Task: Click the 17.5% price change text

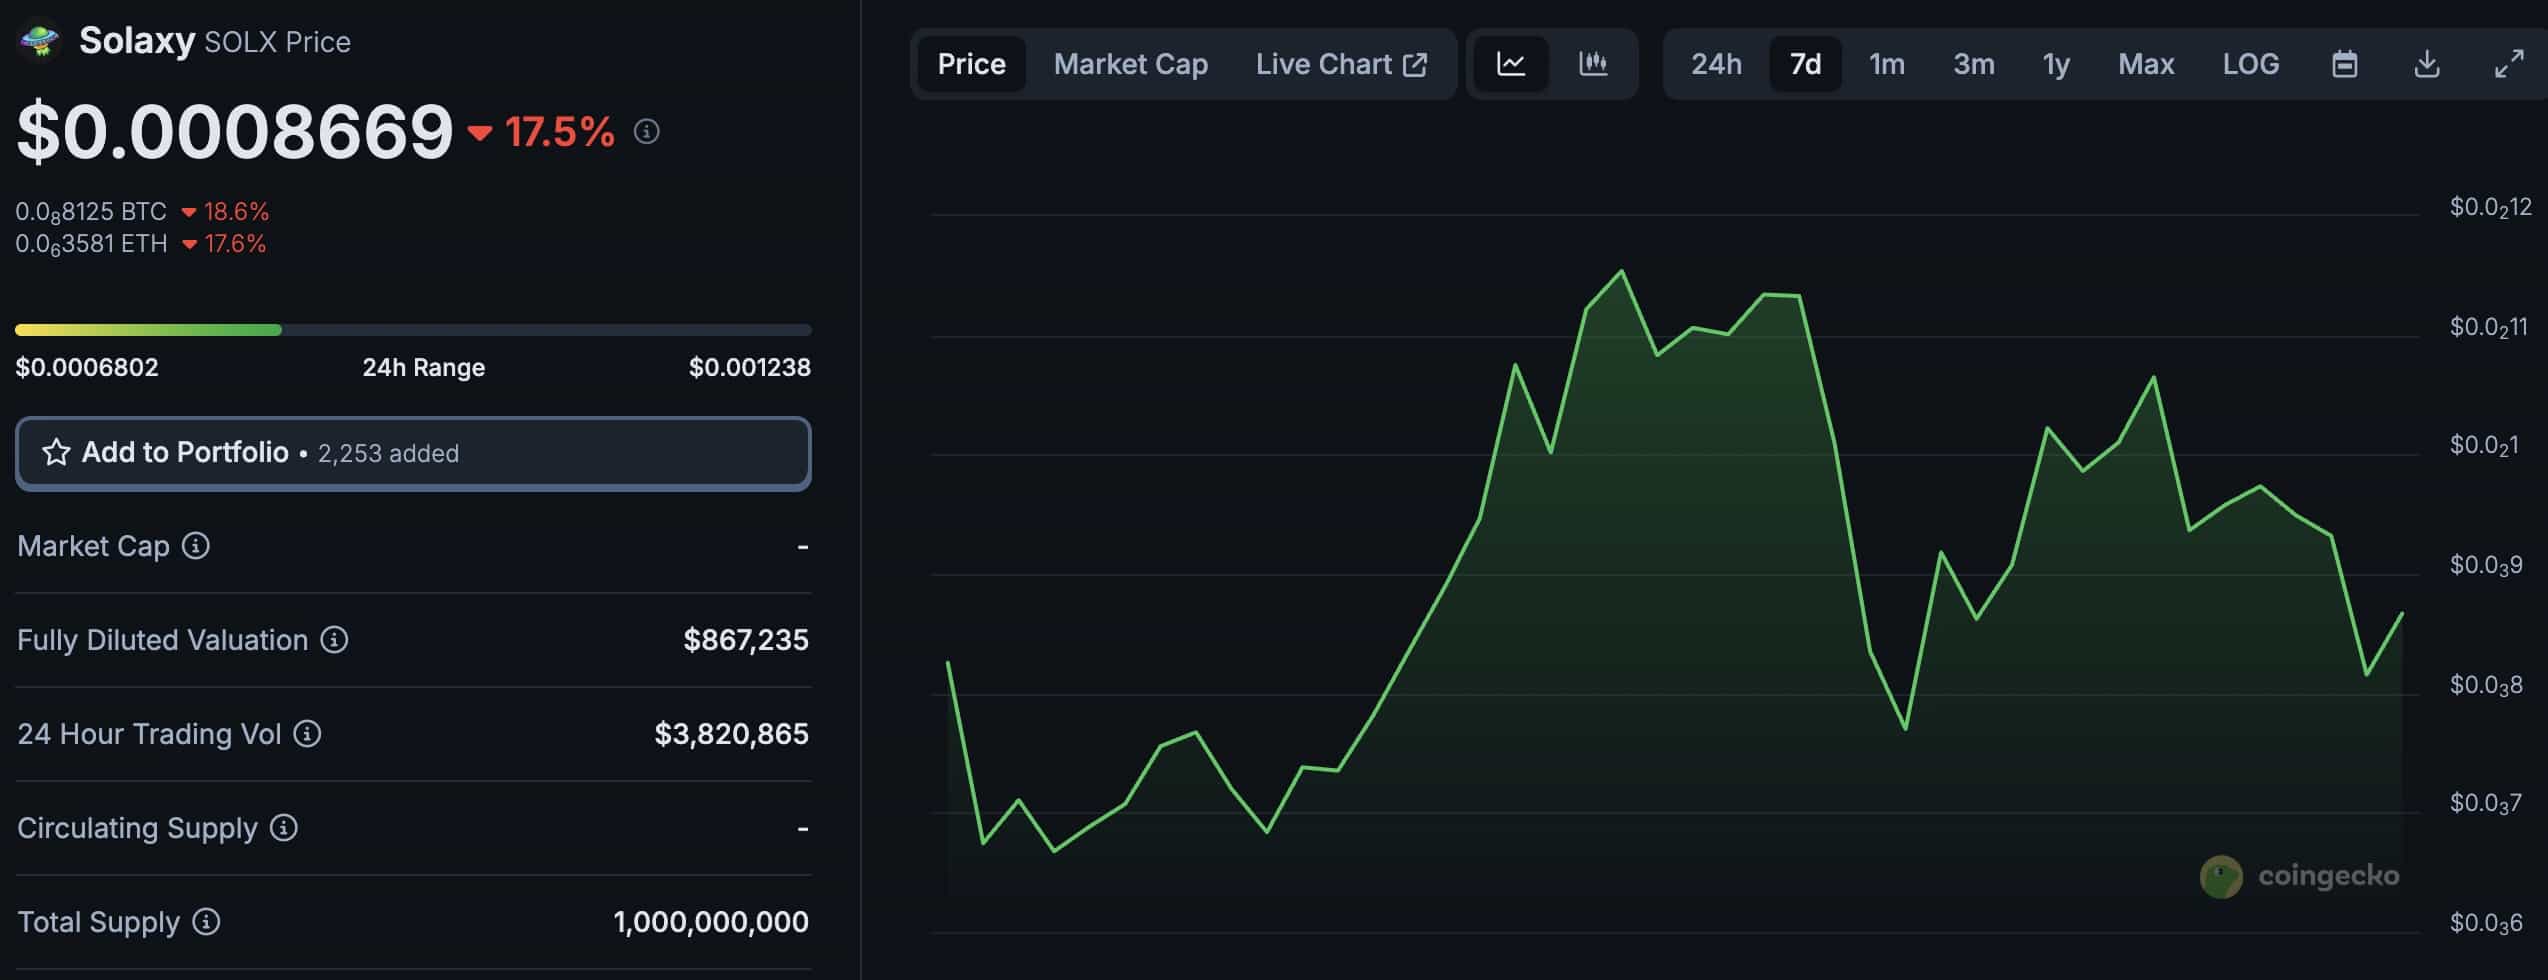Action: pos(559,132)
